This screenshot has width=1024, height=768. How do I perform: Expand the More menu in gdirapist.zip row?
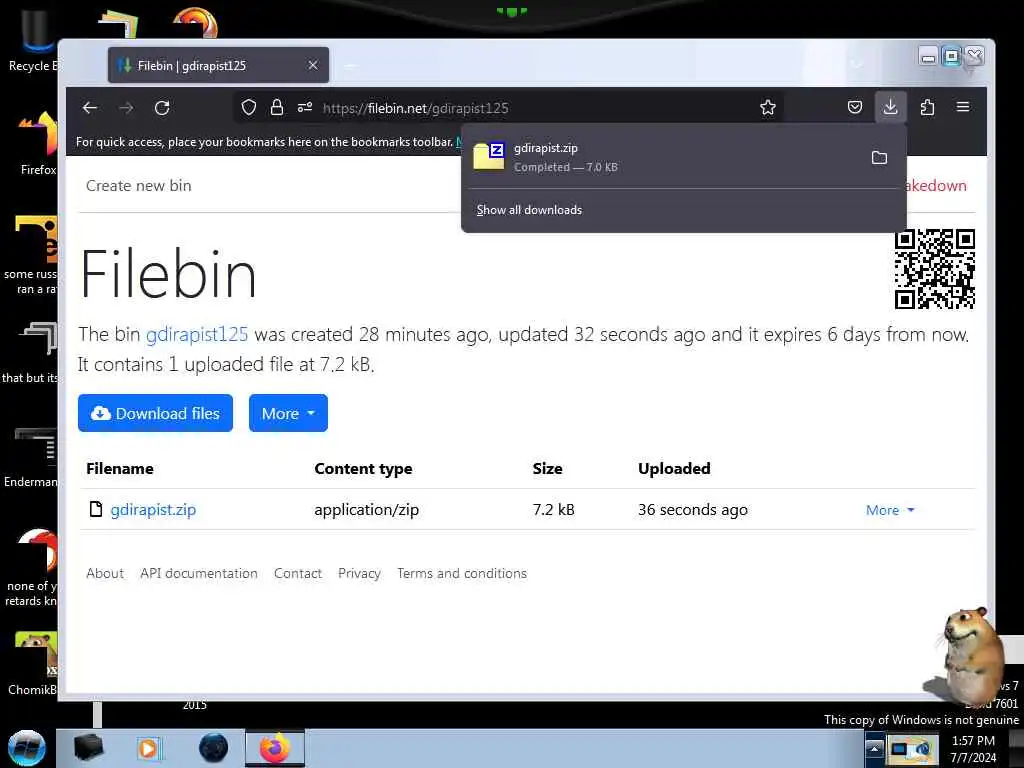pyautogui.click(x=890, y=510)
